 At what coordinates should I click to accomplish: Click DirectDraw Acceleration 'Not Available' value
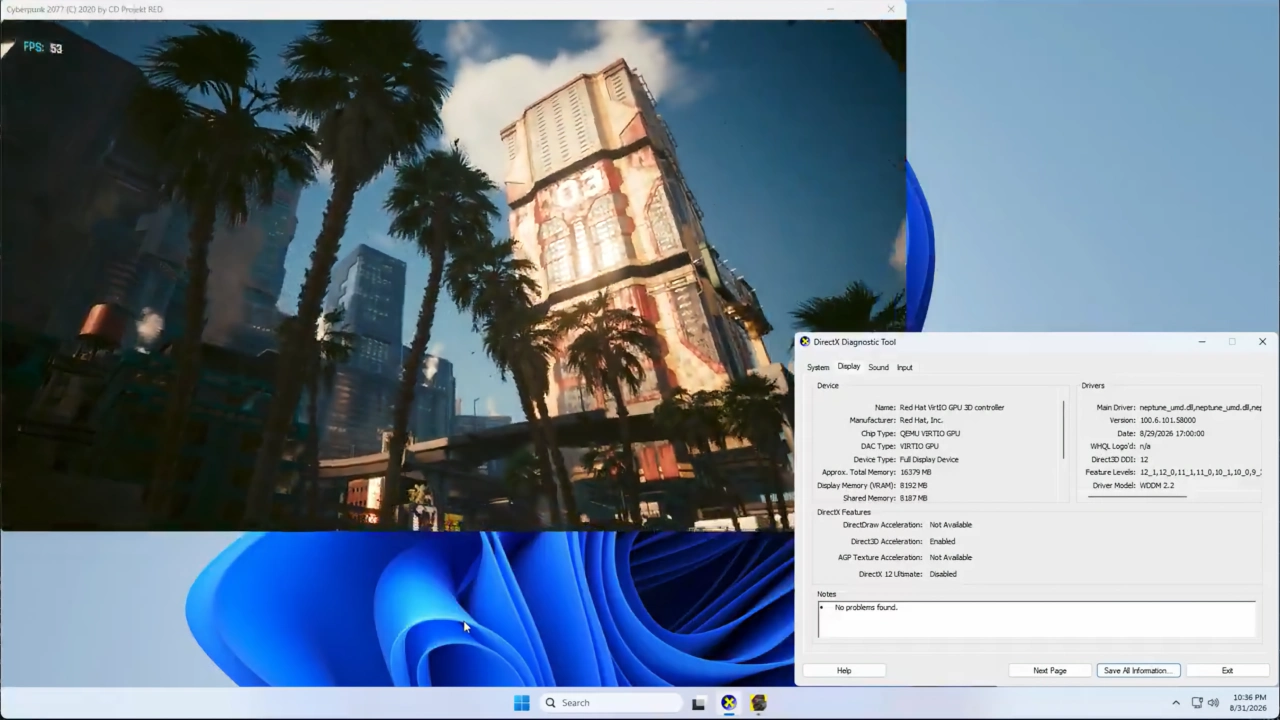pyautogui.click(x=950, y=525)
